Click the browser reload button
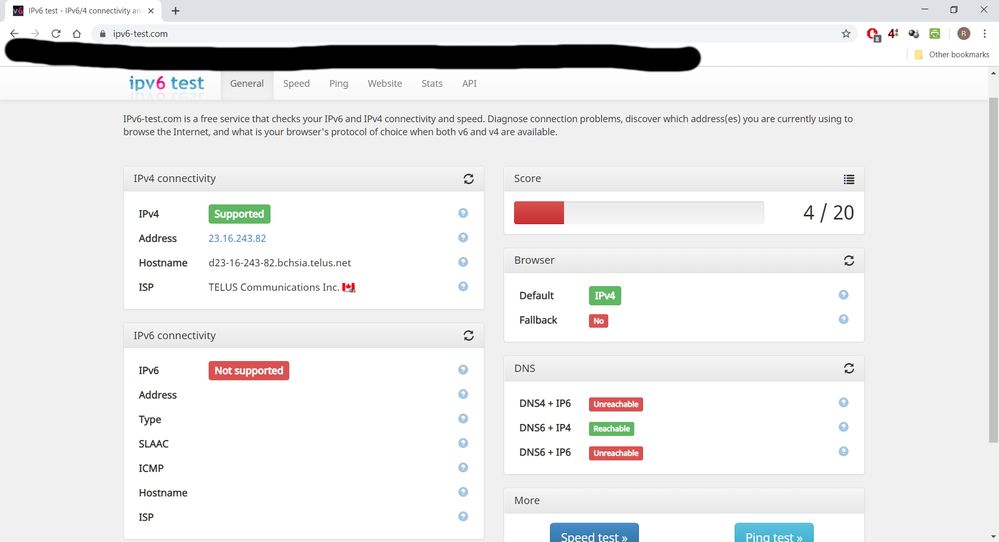The image size is (999, 542). coord(56,33)
